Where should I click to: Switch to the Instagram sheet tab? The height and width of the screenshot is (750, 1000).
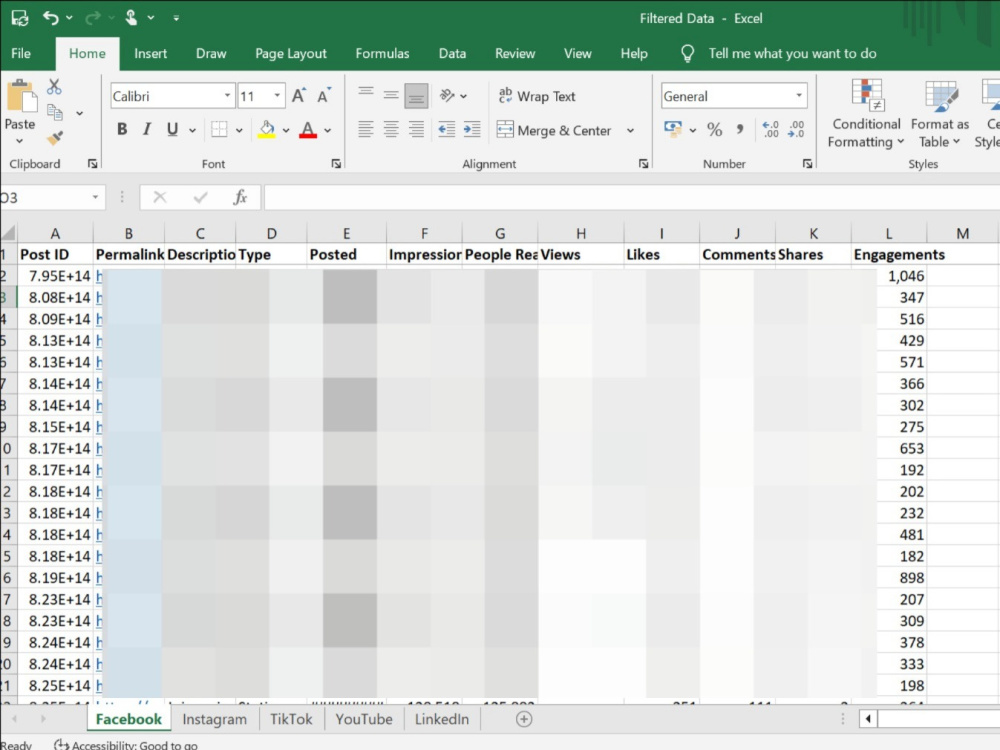214,719
